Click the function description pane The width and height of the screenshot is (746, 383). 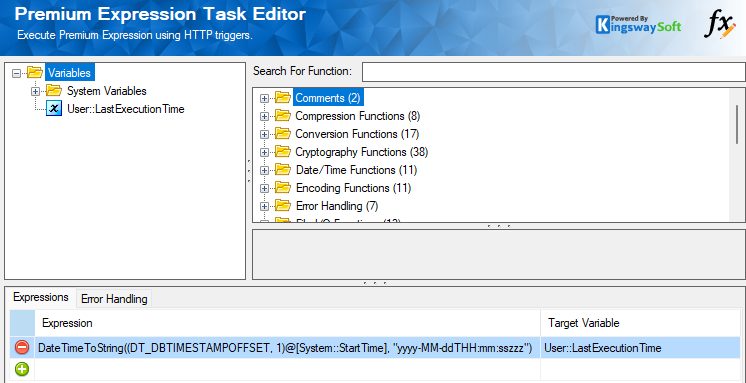(x=499, y=255)
